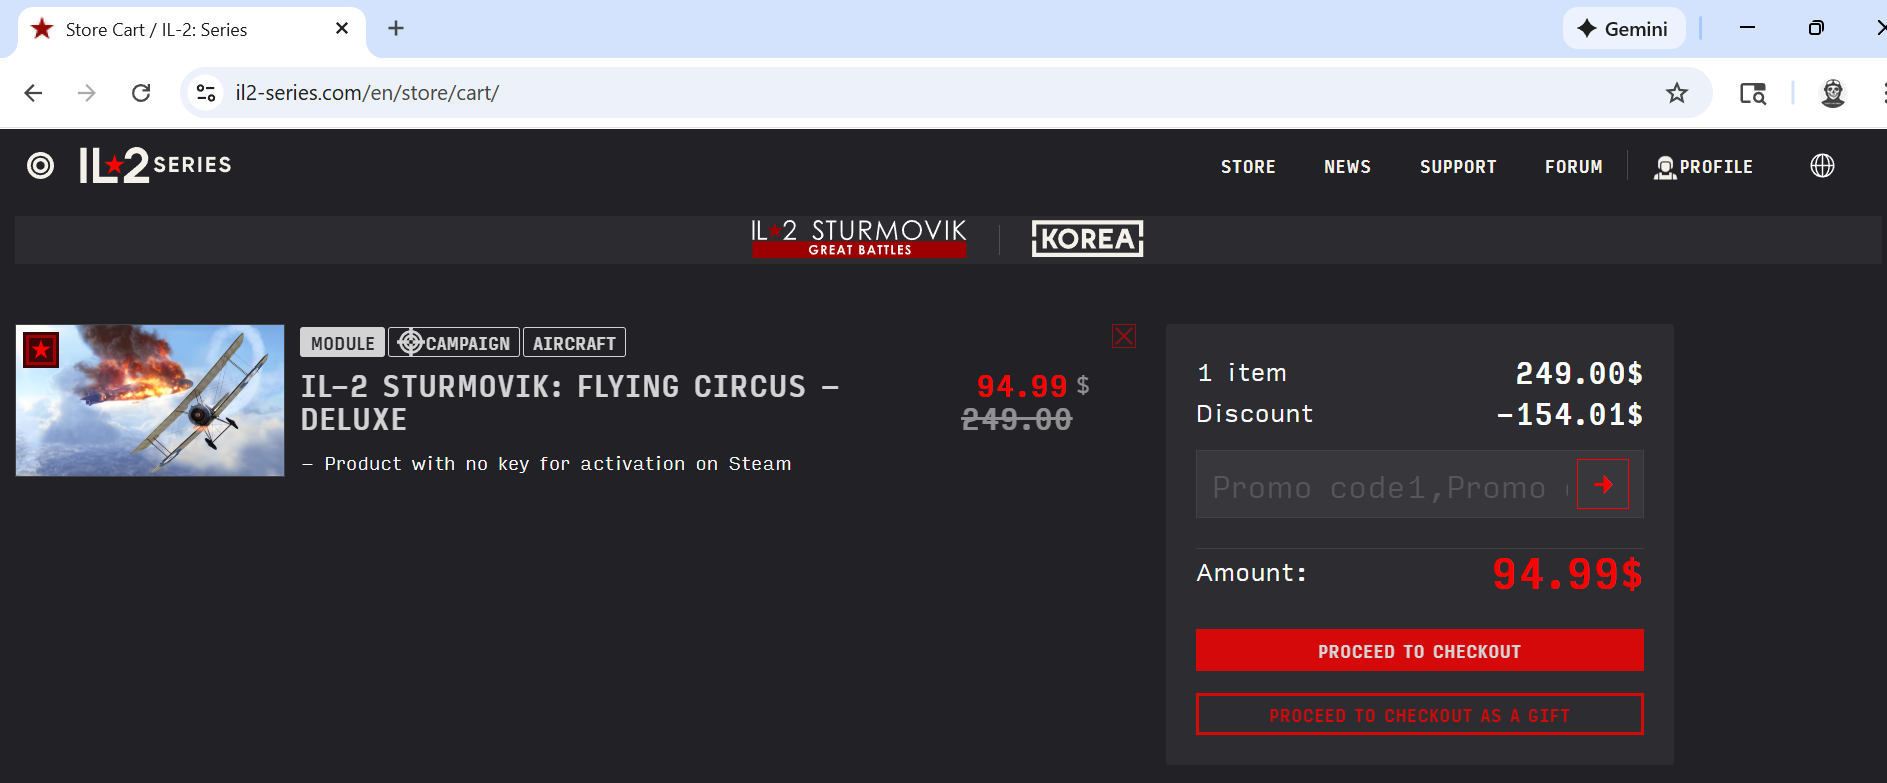Screen dimensions: 1887x783
Task: Open Google Lens search icon
Action: (1752, 93)
